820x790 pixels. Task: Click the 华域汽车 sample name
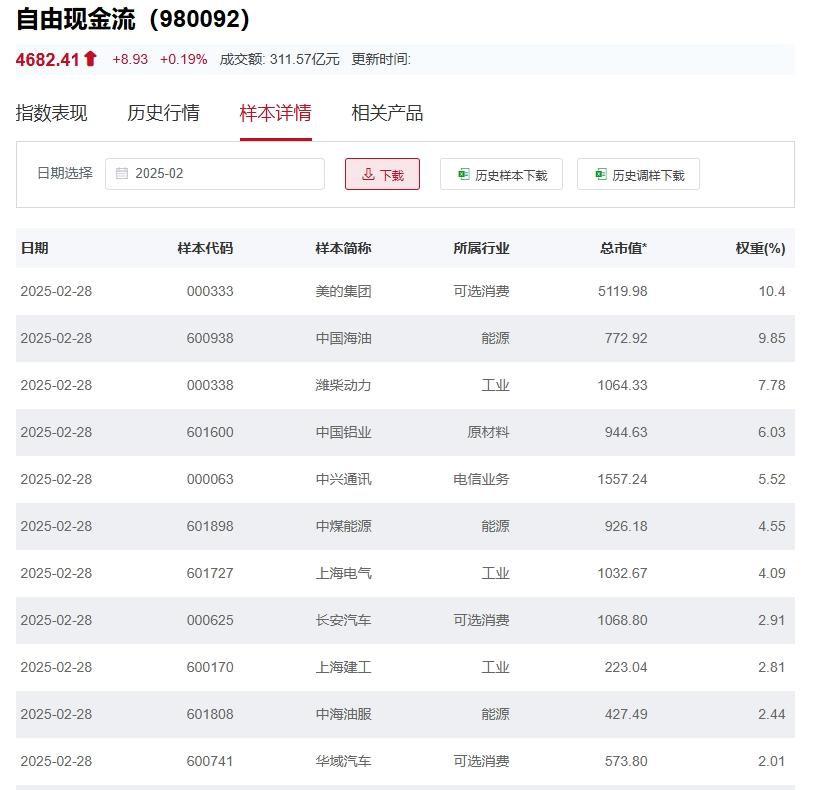[x=343, y=761]
